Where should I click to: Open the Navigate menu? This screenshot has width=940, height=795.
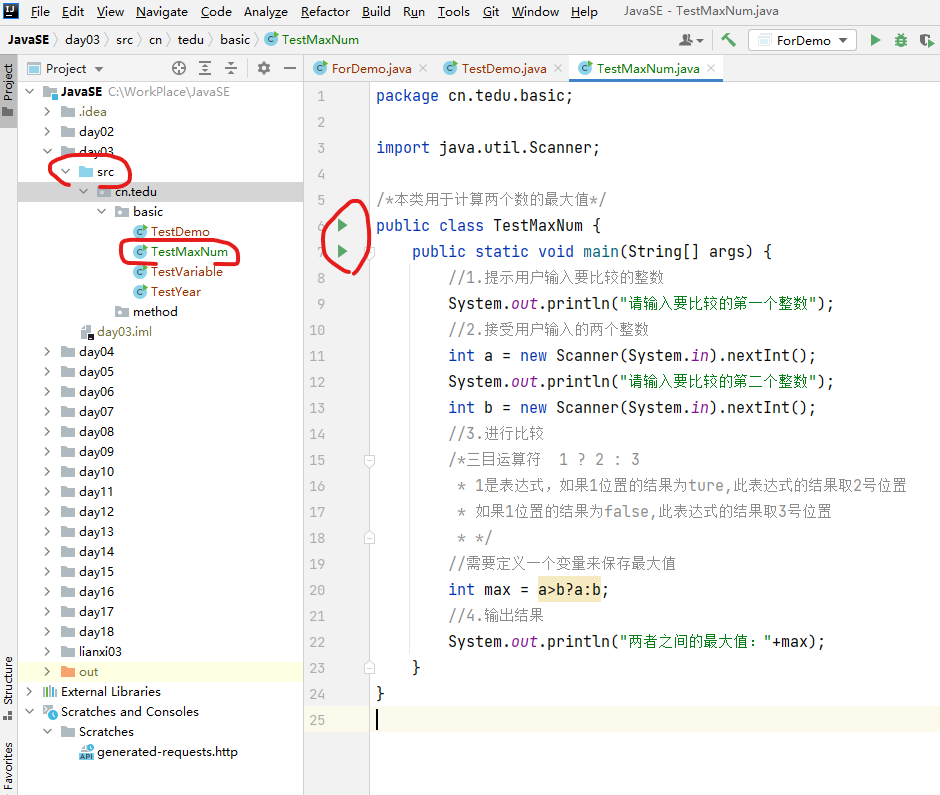pos(162,11)
